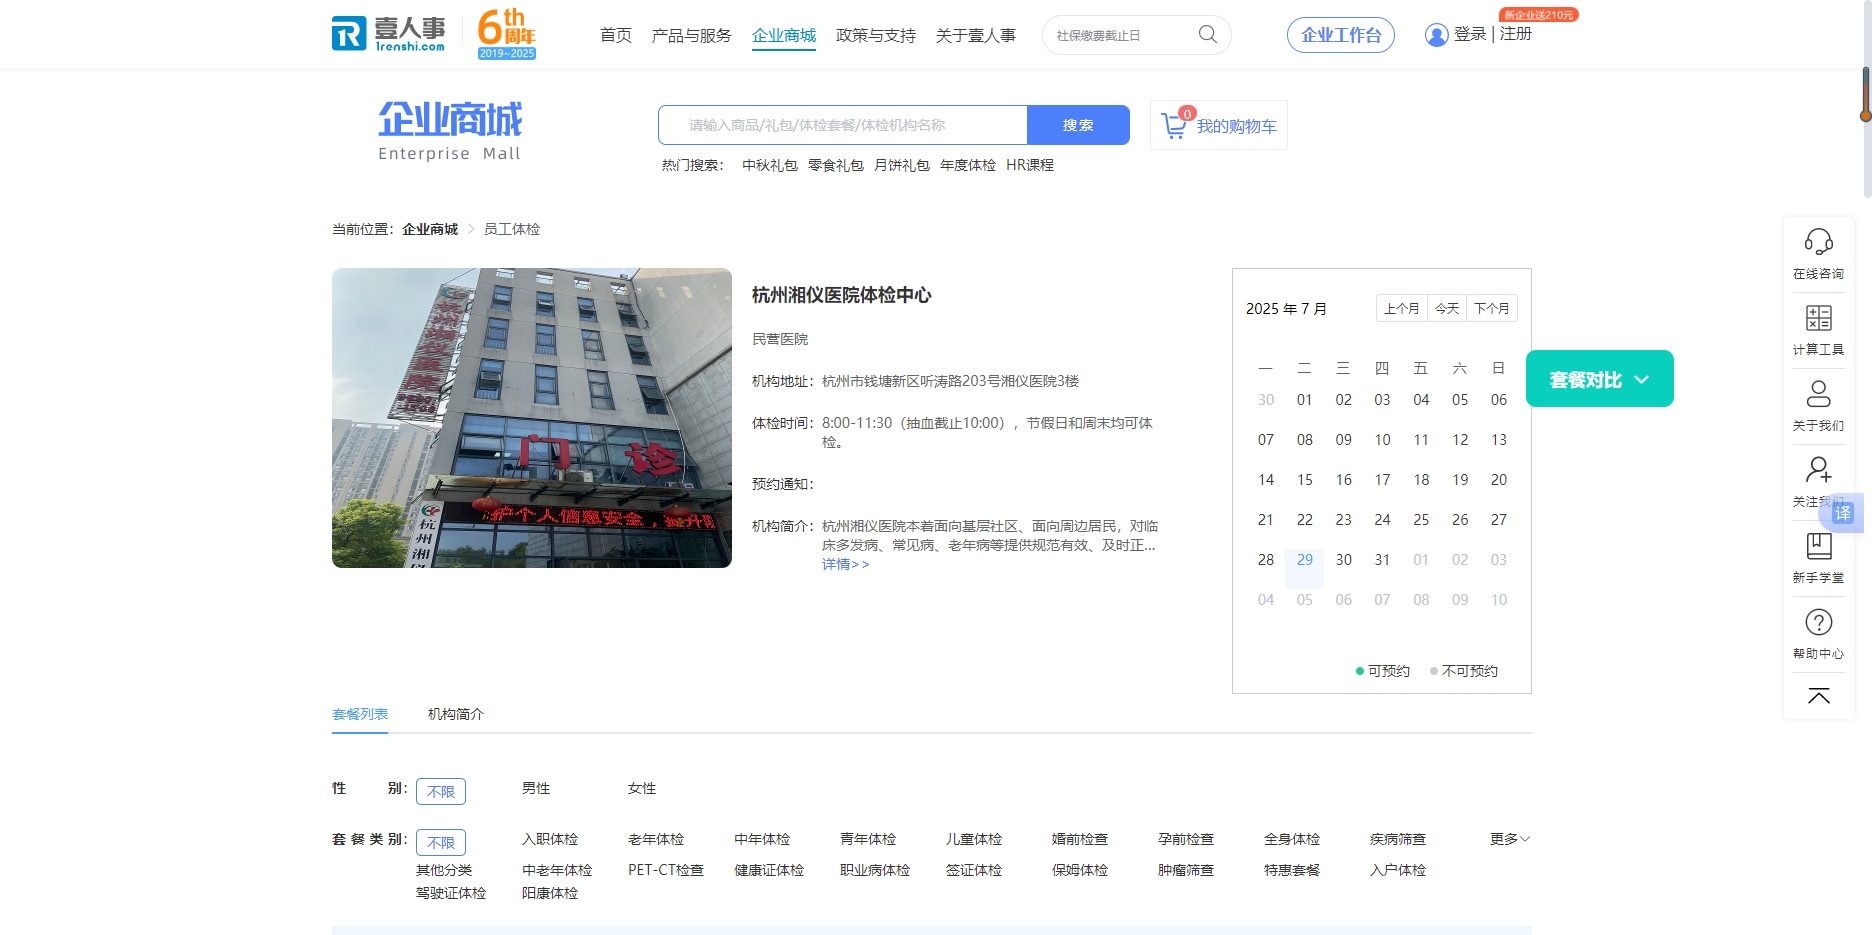The height and width of the screenshot is (935, 1872).
Task: Show 下个月 in calendar
Action: point(1492,308)
